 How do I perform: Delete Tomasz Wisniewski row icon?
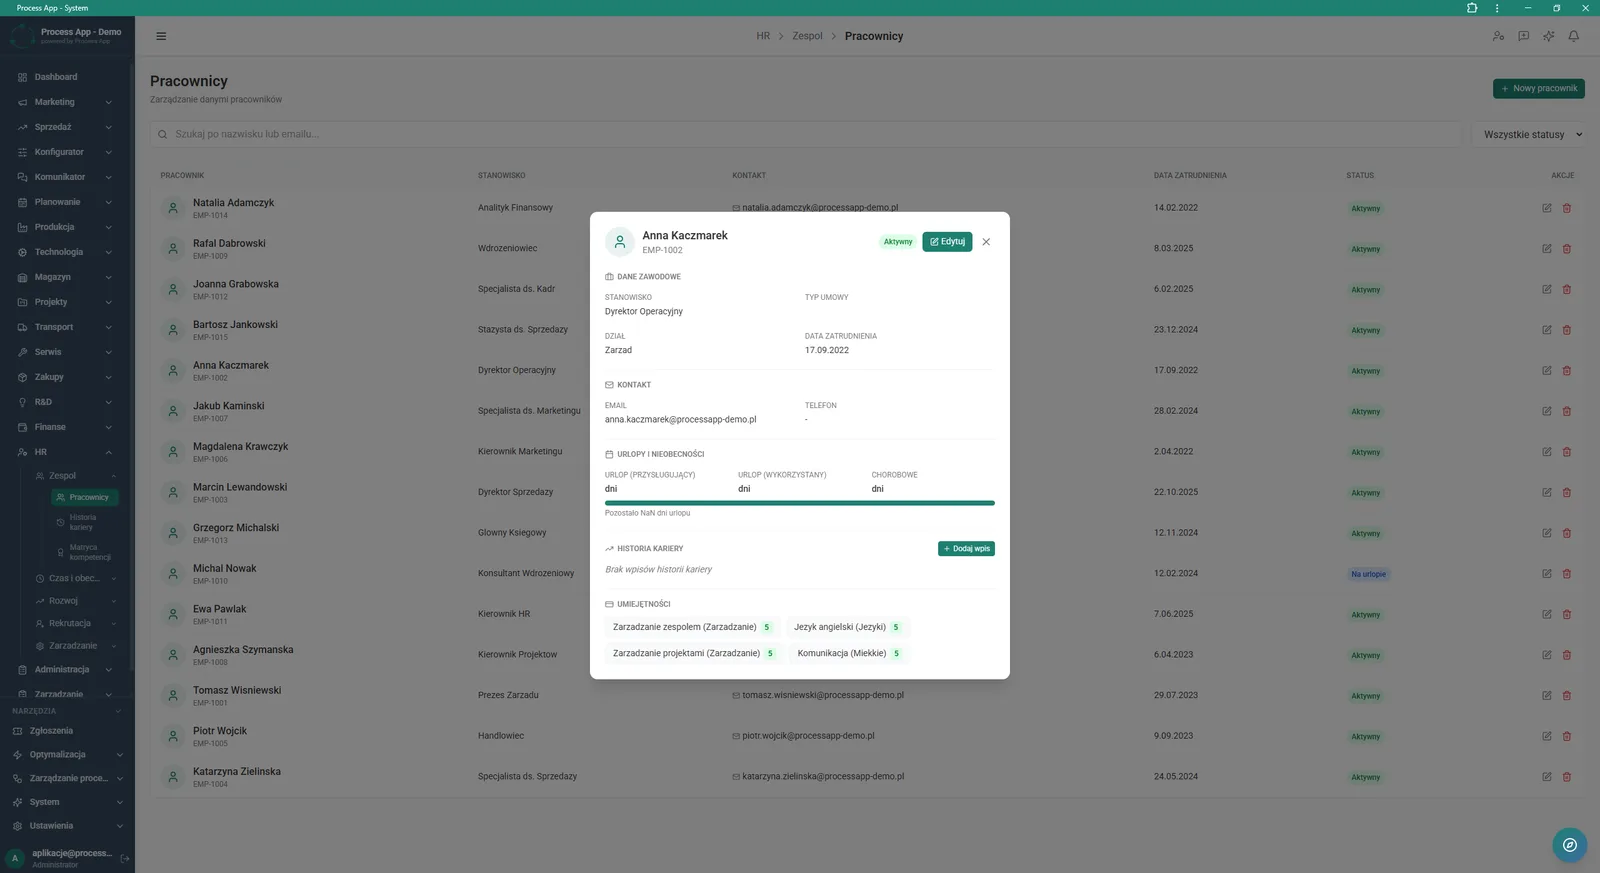click(x=1567, y=695)
